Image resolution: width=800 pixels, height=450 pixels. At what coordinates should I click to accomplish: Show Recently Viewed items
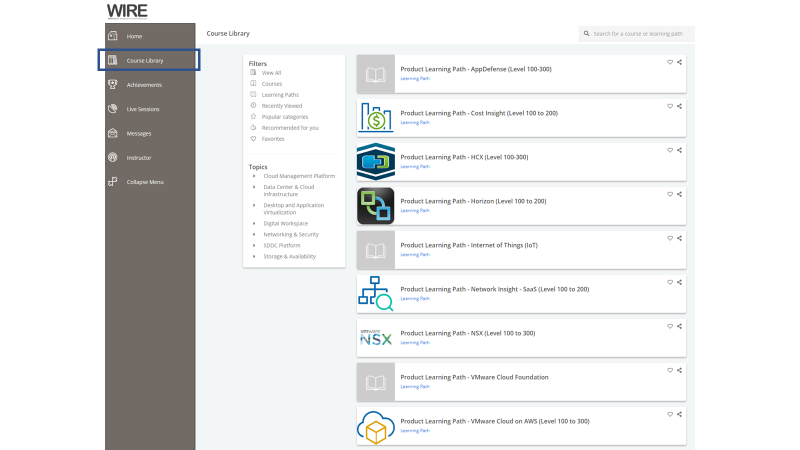tap(282, 106)
